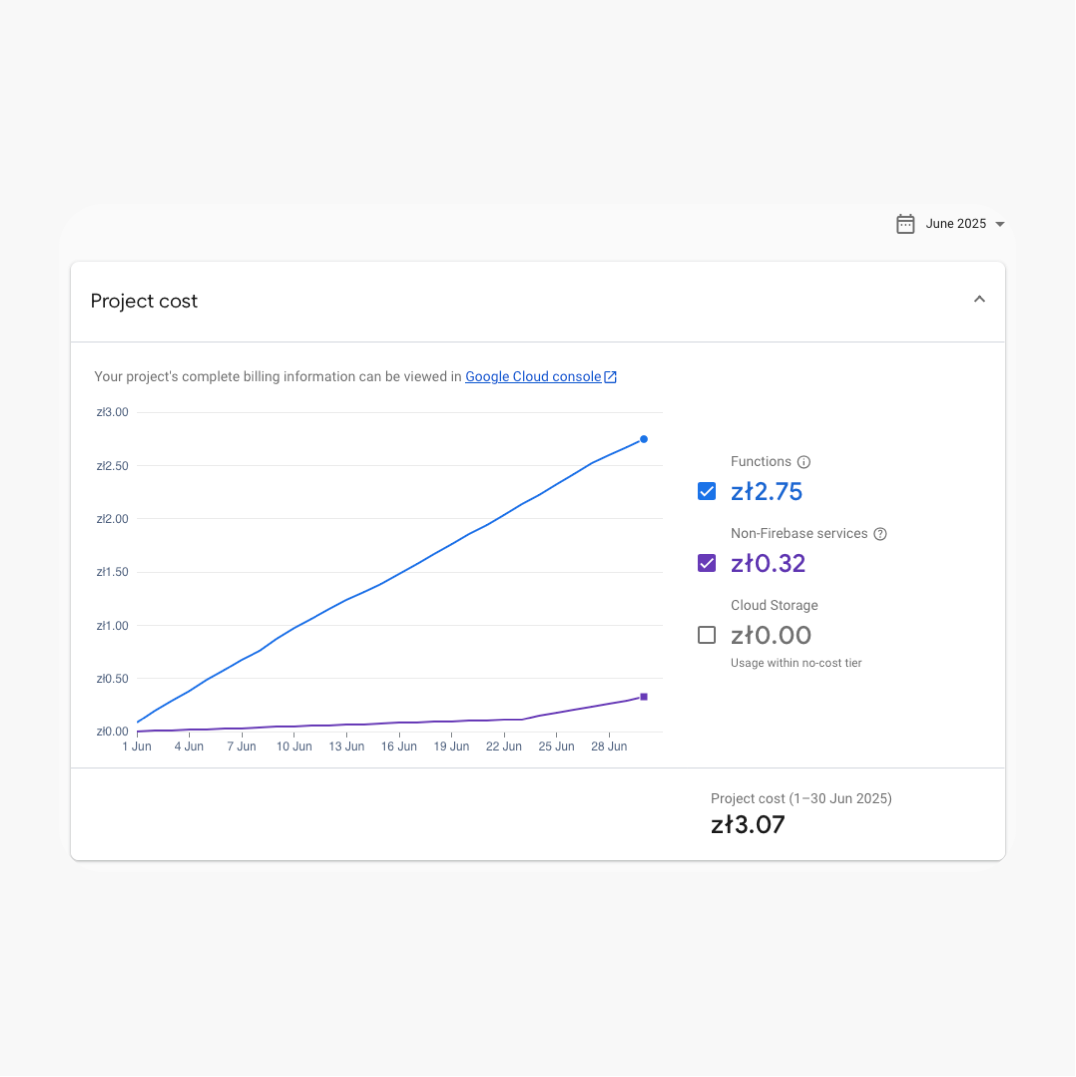
Task: Uncheck the Functions cost checkbox
Action: (x=707, y=491)
